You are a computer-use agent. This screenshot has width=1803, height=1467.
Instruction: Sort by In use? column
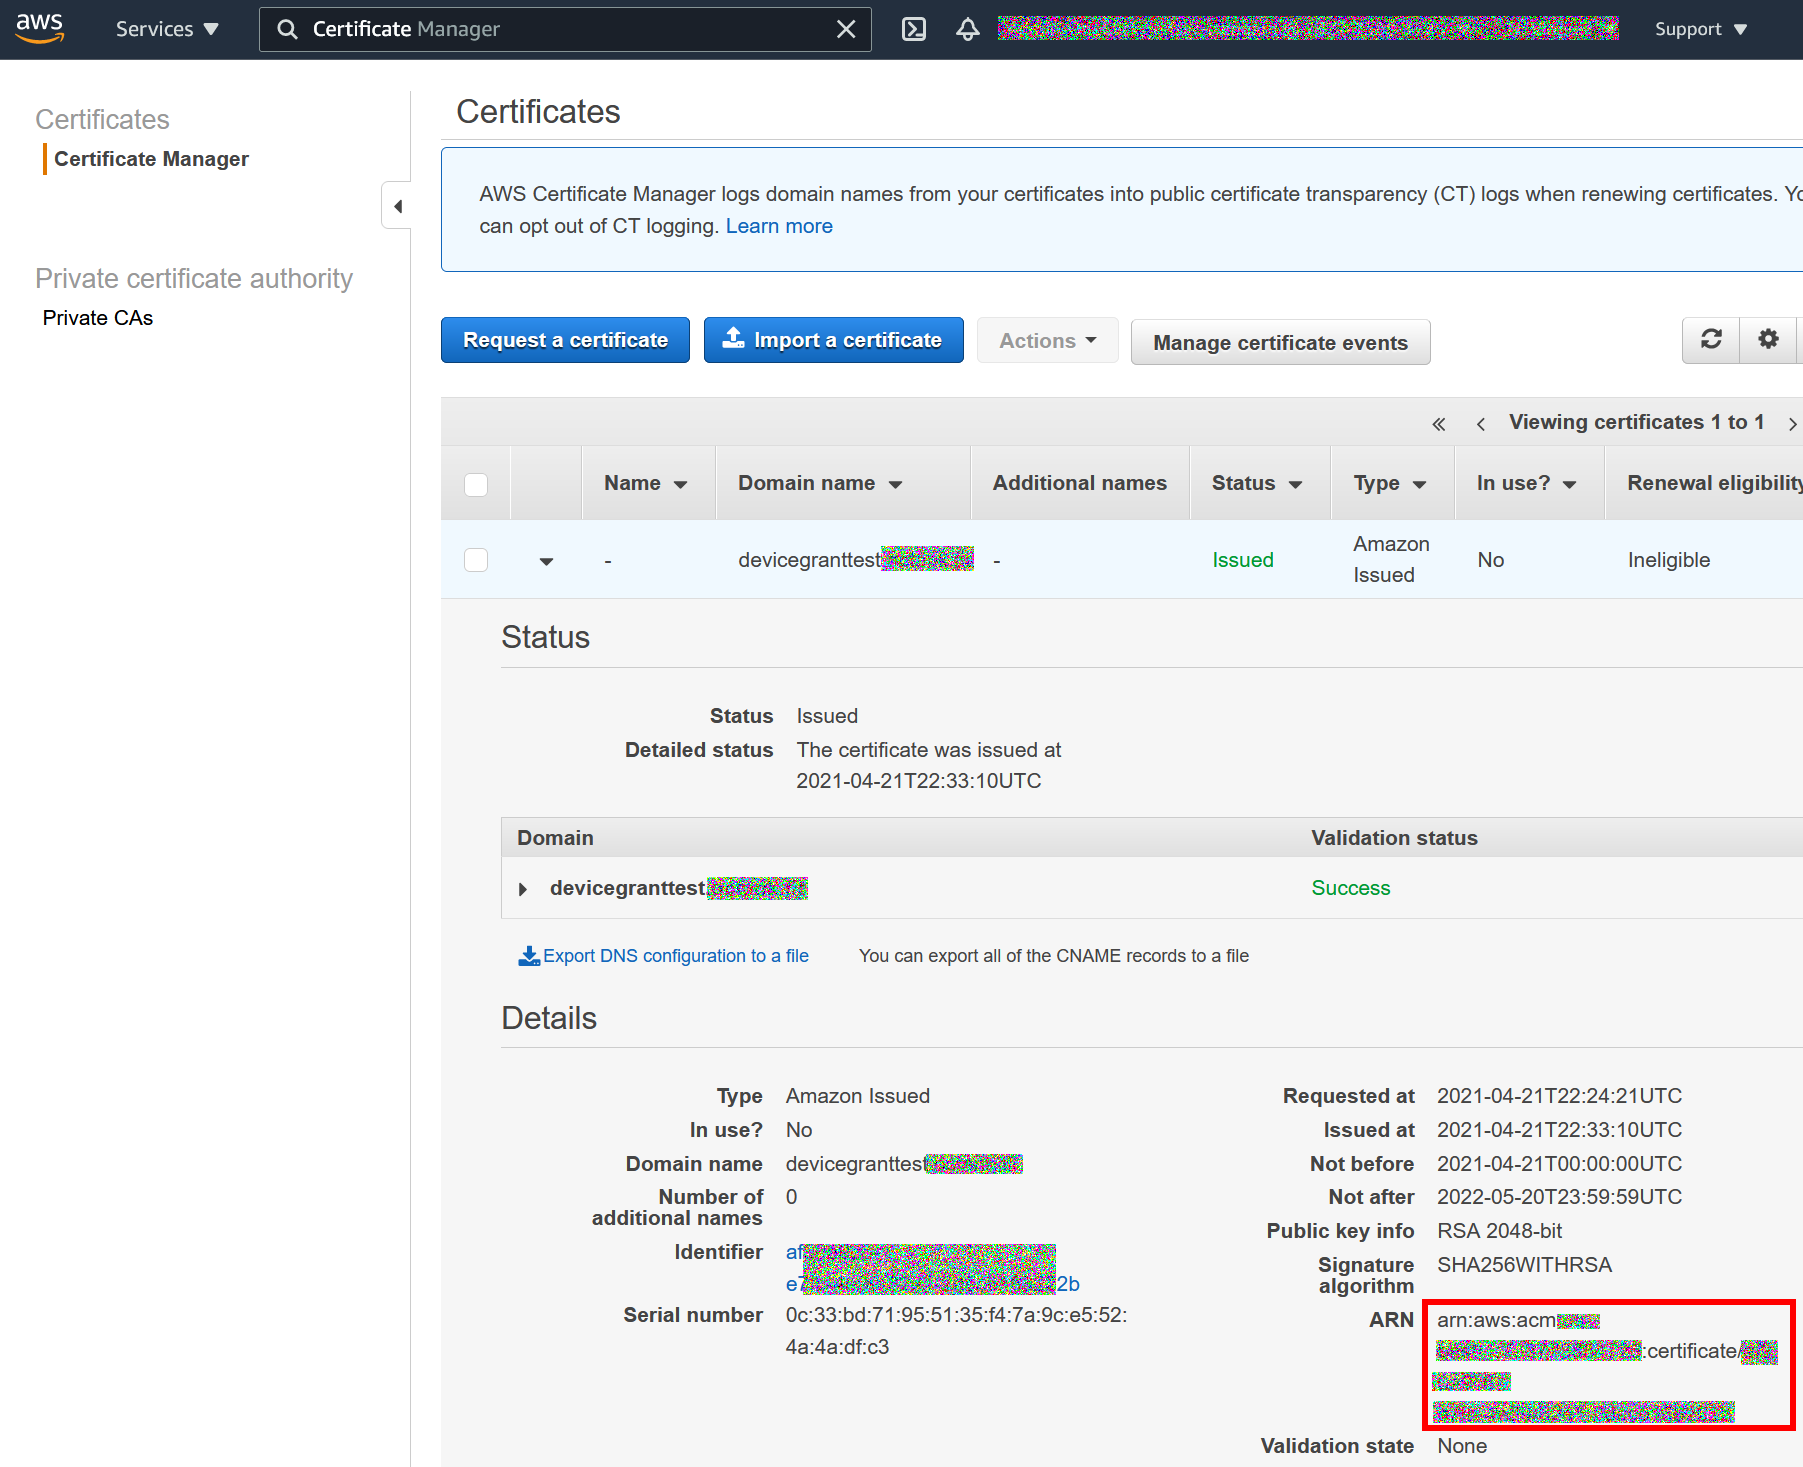pyautogui.click(x=1526, y=483)
